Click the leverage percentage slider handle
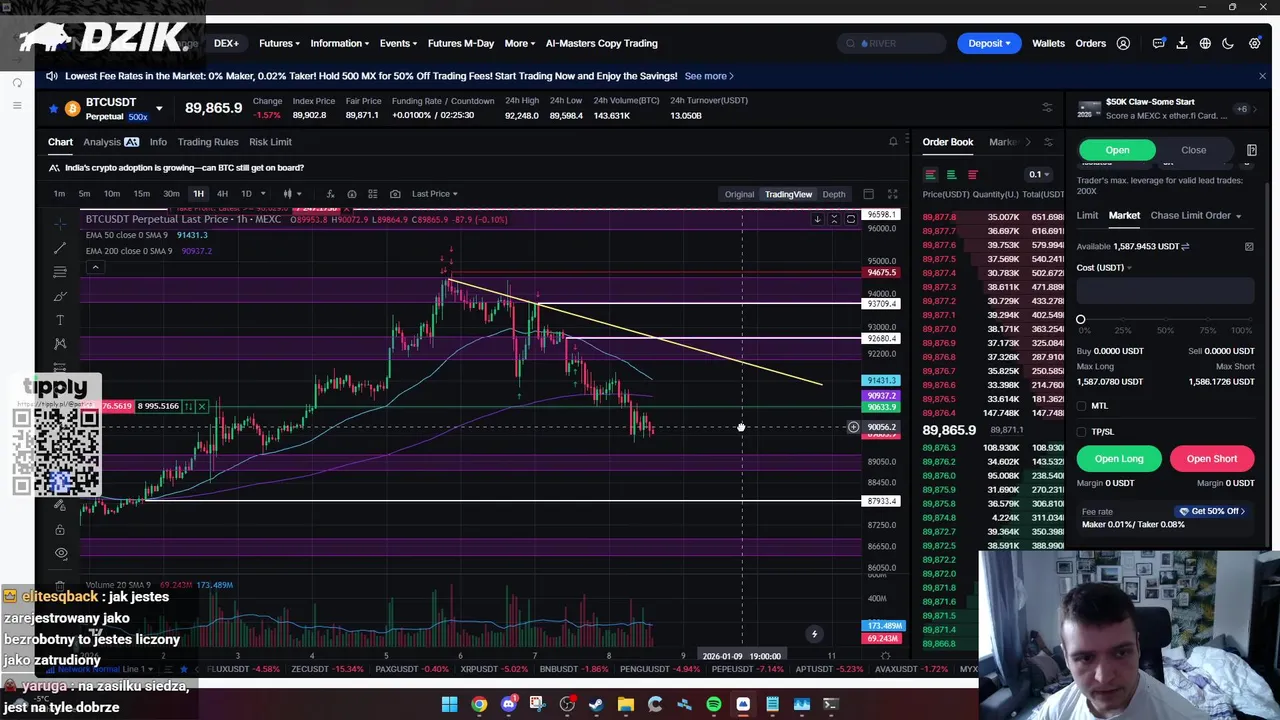Screen dimensions: 1280x720 1080,320
